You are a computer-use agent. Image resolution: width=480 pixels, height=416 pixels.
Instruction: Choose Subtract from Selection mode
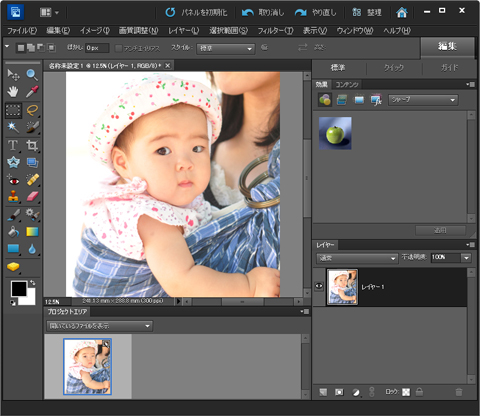pyautogui.click(x=41, y=48)
